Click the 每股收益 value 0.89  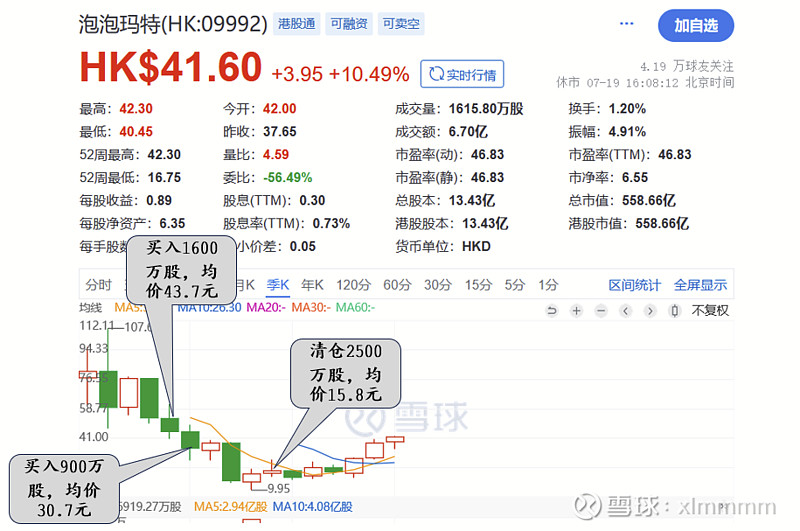(159, 200)
